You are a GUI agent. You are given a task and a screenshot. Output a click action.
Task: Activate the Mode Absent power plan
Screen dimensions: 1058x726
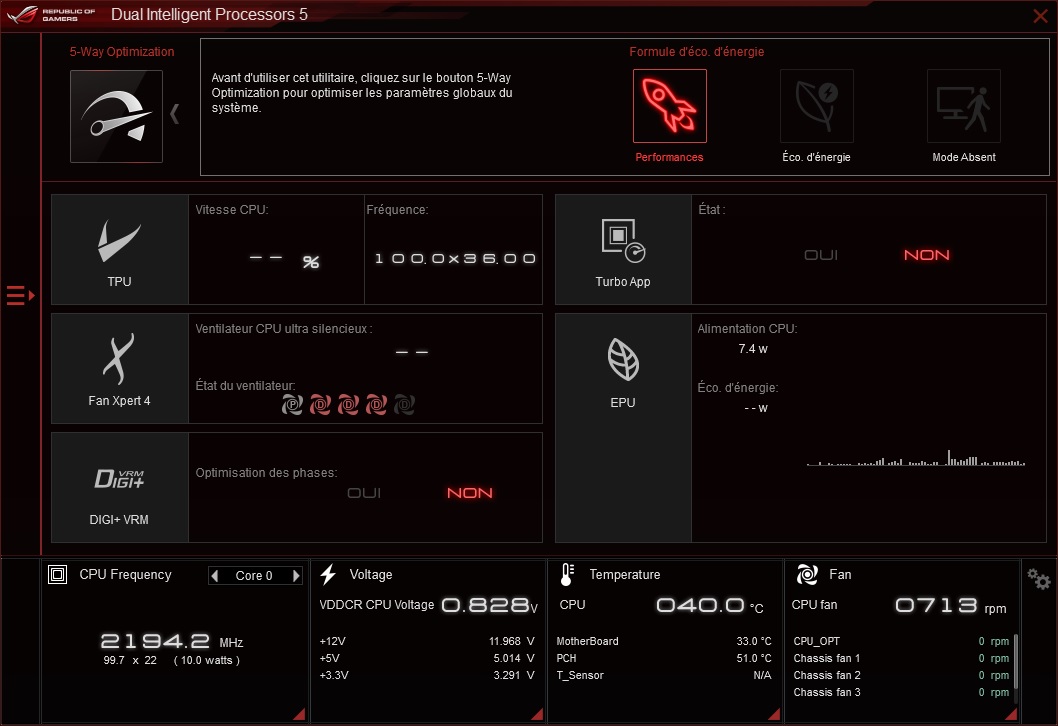point(963,106)
